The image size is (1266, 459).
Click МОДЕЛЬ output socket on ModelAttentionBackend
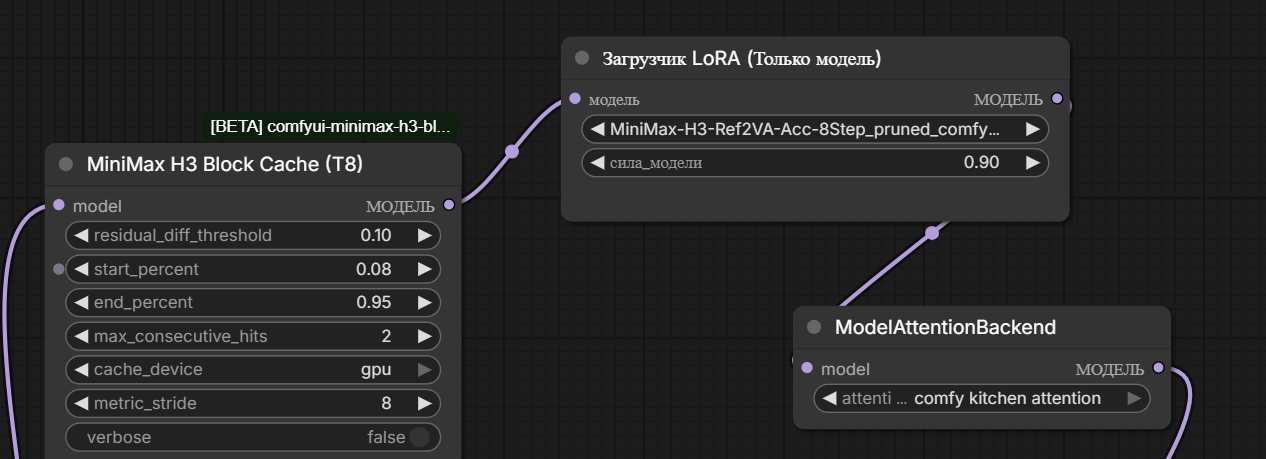1158,368
